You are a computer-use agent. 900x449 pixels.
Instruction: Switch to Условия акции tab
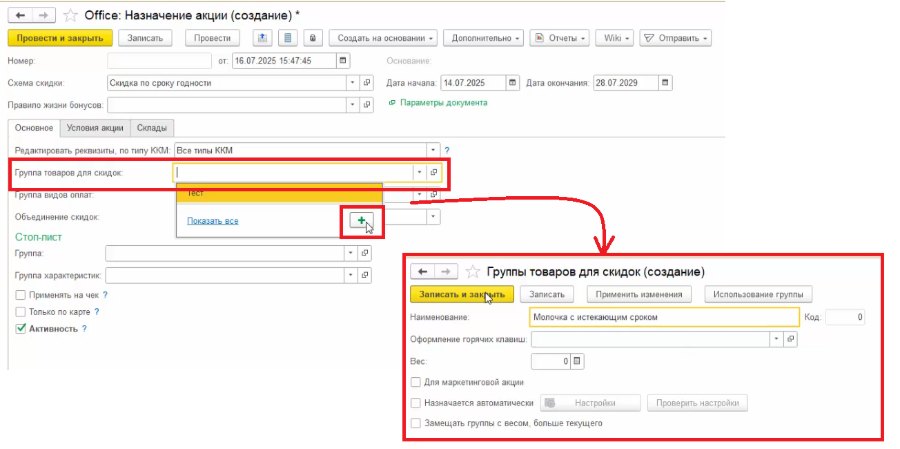[95, 128]
